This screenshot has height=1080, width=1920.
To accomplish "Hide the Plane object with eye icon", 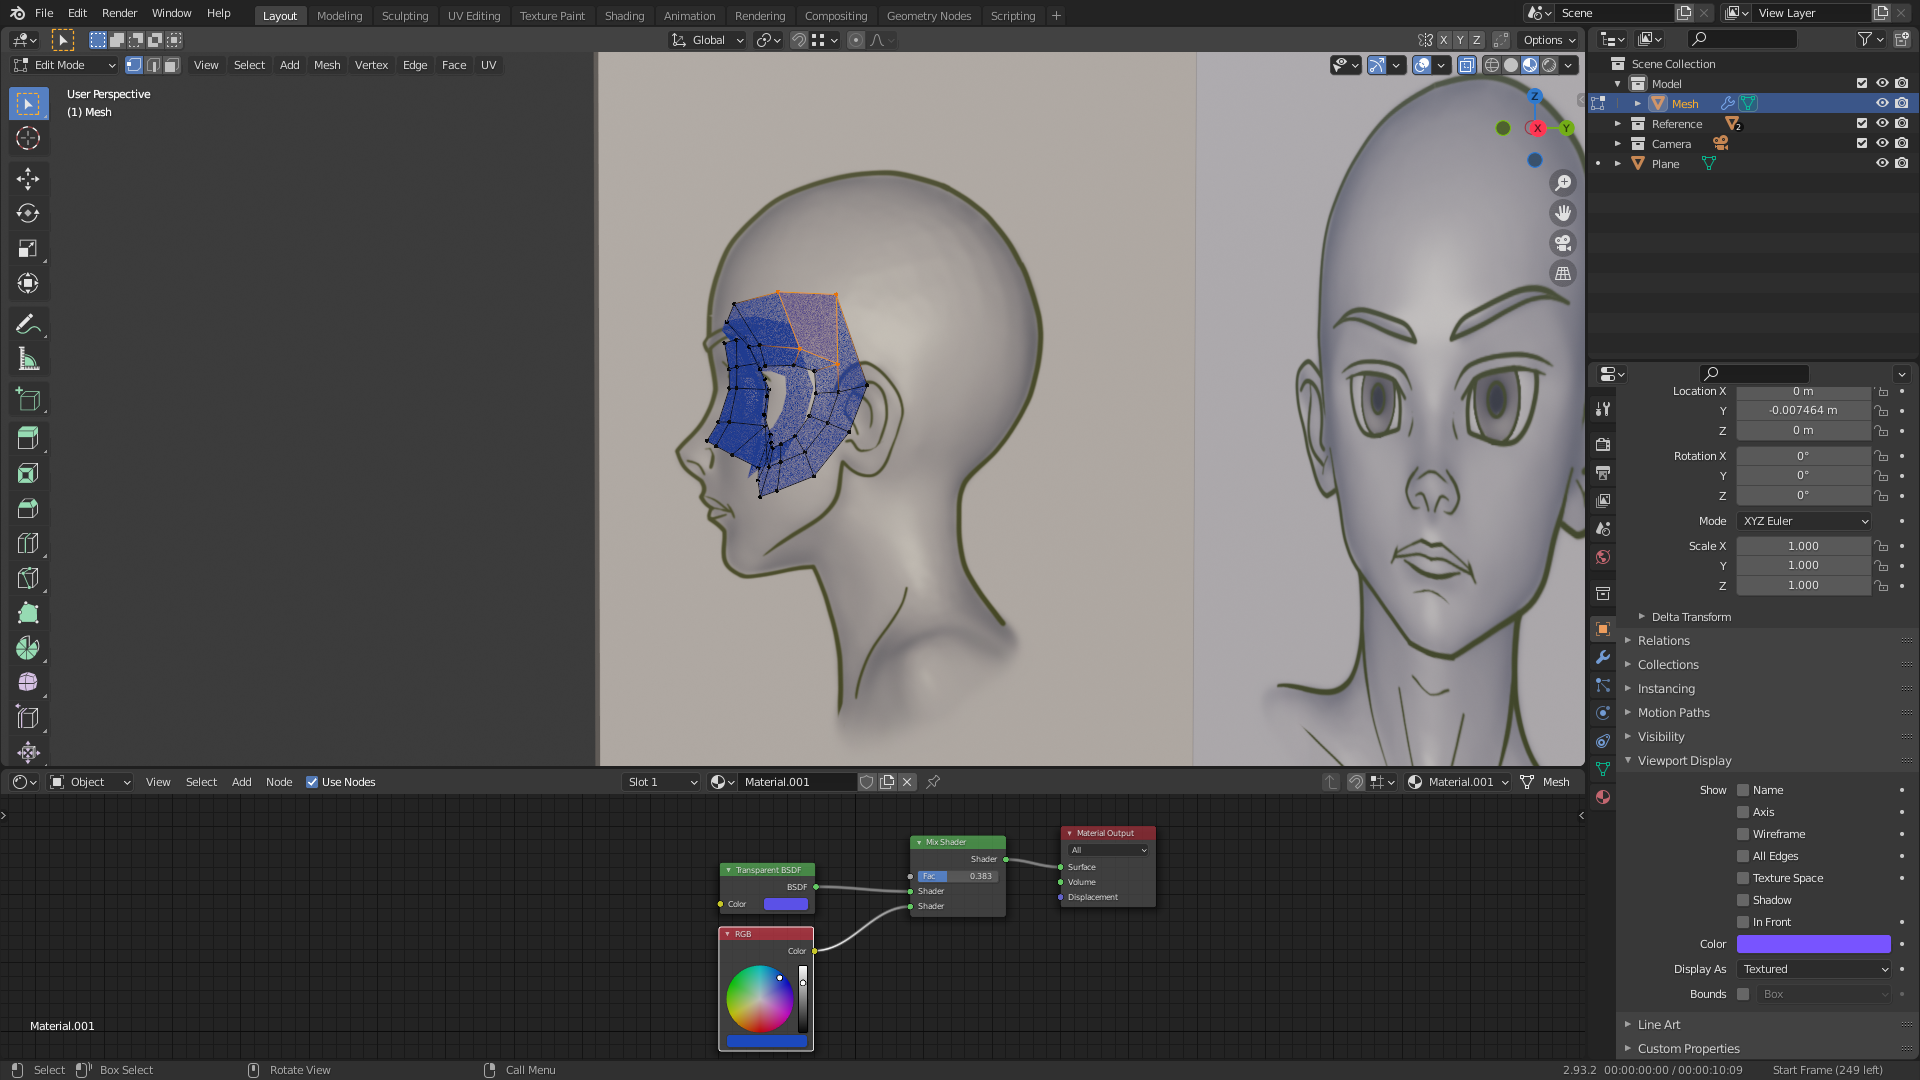I will tap(1882, 163).
